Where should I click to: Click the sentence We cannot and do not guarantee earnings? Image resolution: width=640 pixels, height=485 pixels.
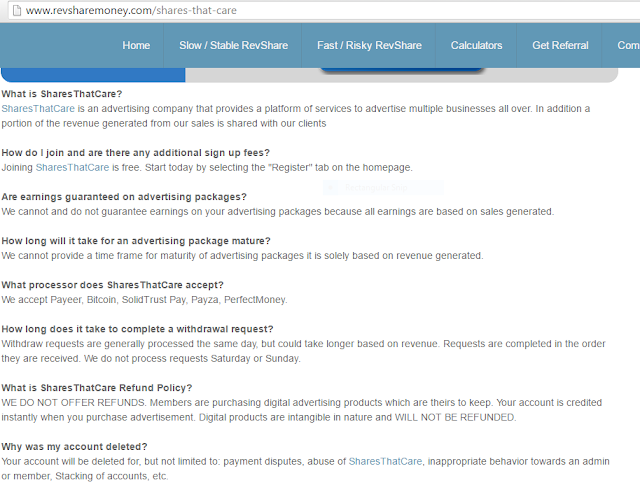[x=278, y=211]
